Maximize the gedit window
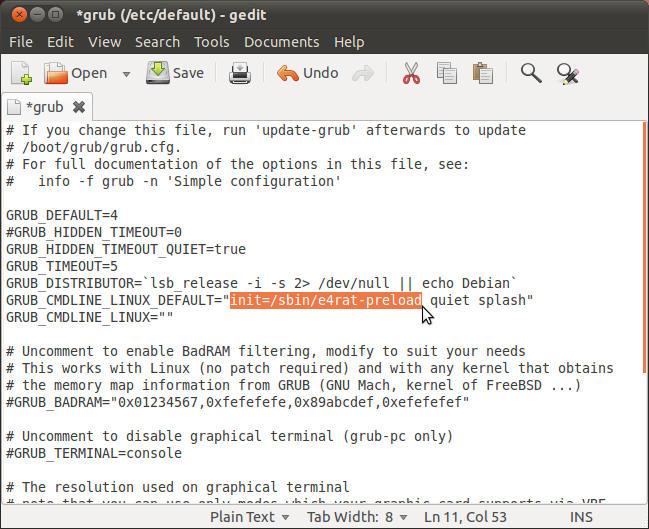This screenshot has width=649, height=529. (x=55, y=15)
